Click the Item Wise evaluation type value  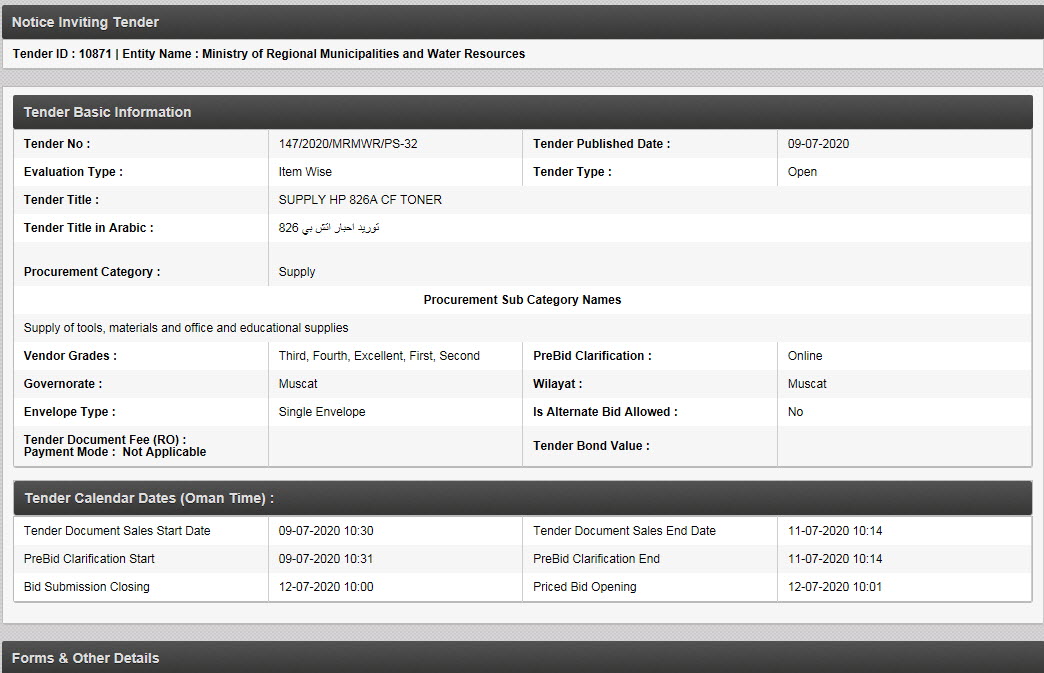tap(305, 172)
